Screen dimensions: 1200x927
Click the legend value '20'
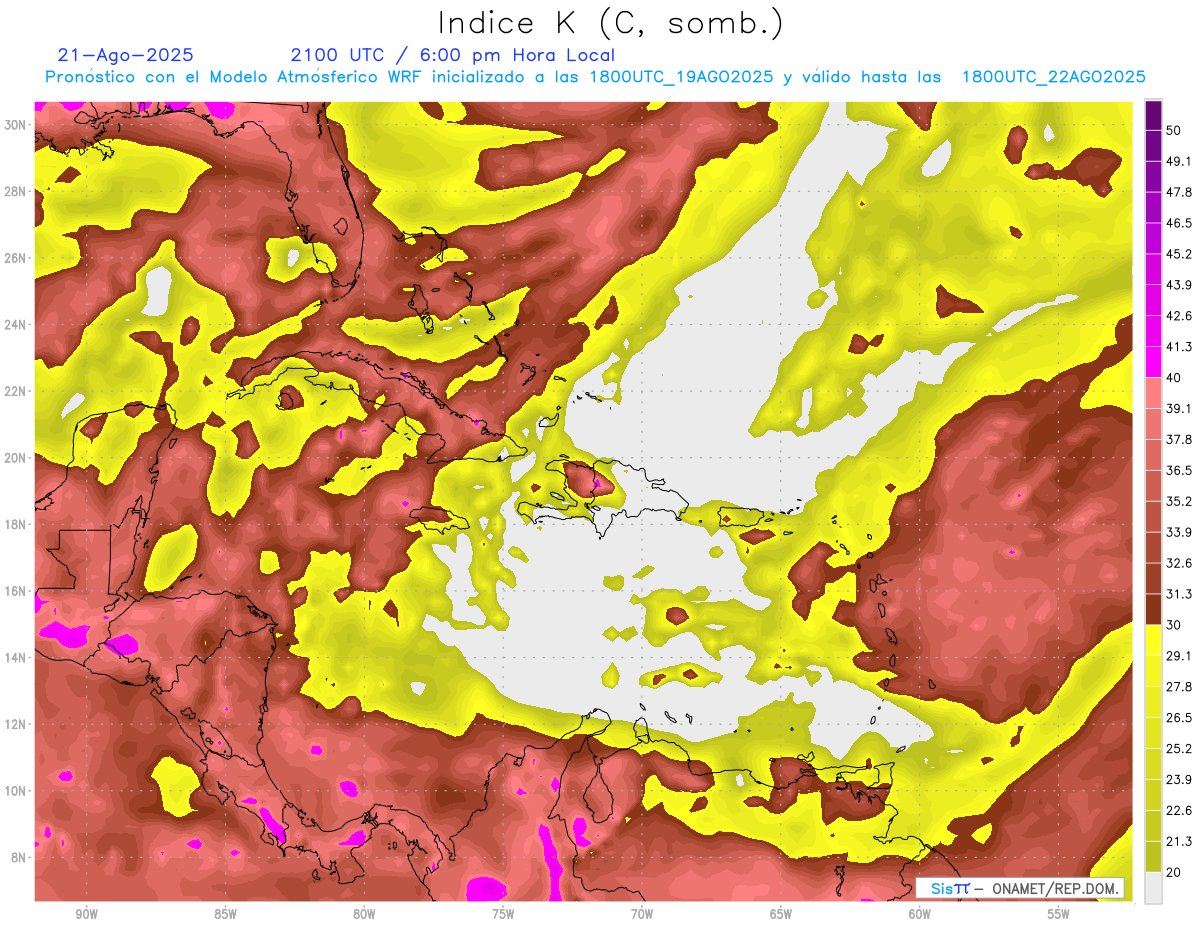click(1174, 873)
